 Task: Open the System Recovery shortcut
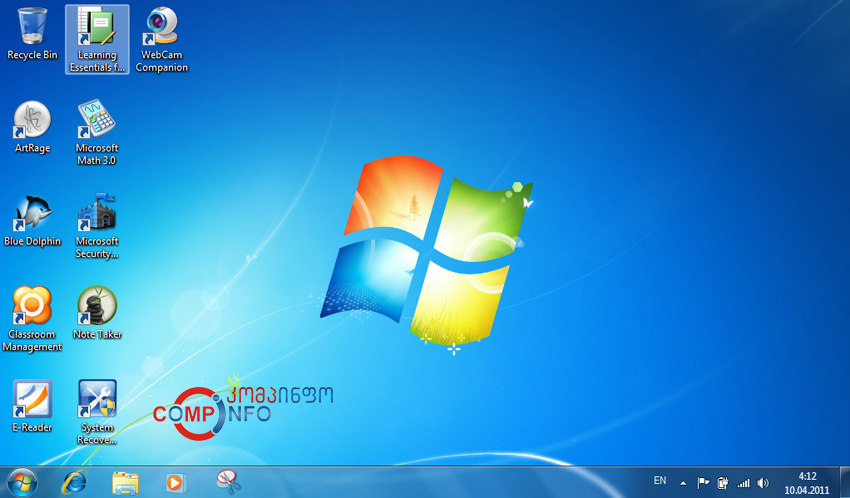coord(97,412)
